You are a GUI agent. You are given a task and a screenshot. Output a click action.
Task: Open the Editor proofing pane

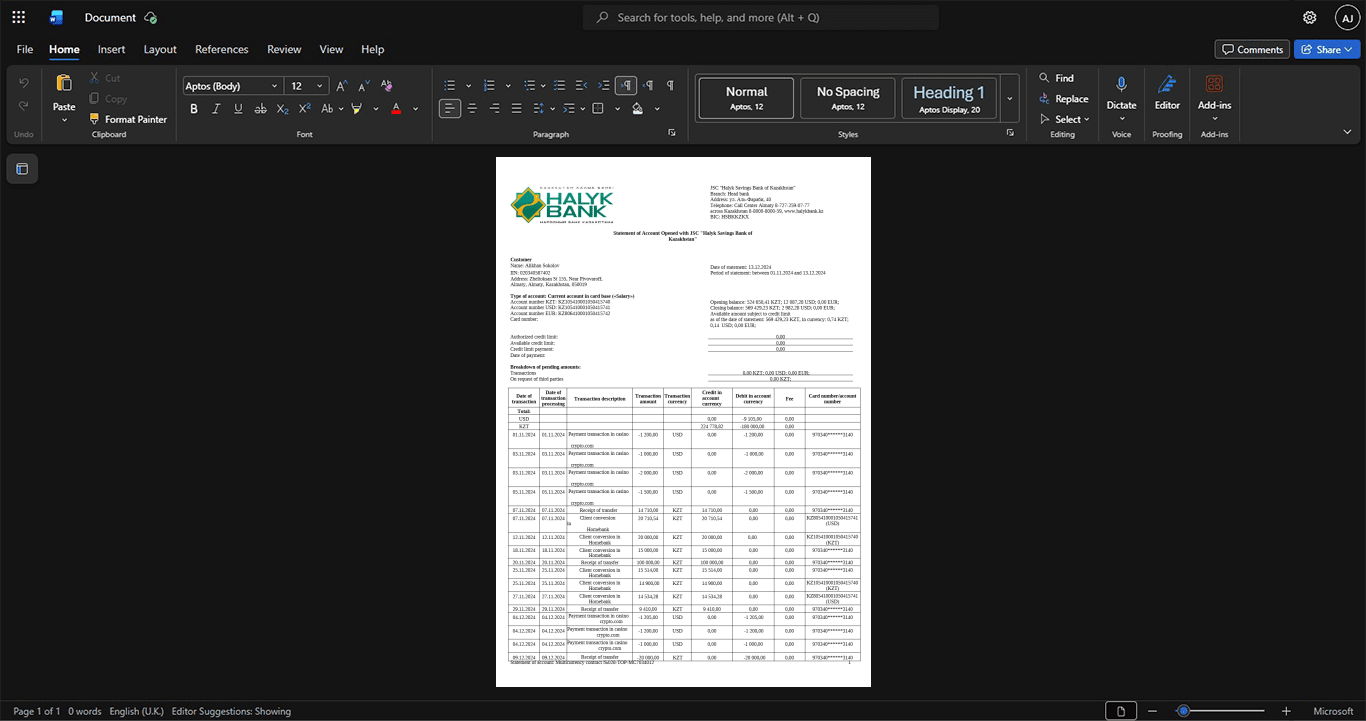coord(1167,92)
